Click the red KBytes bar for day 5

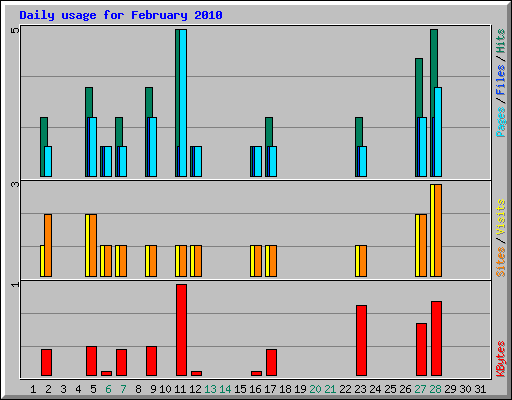tap(91, 361)
